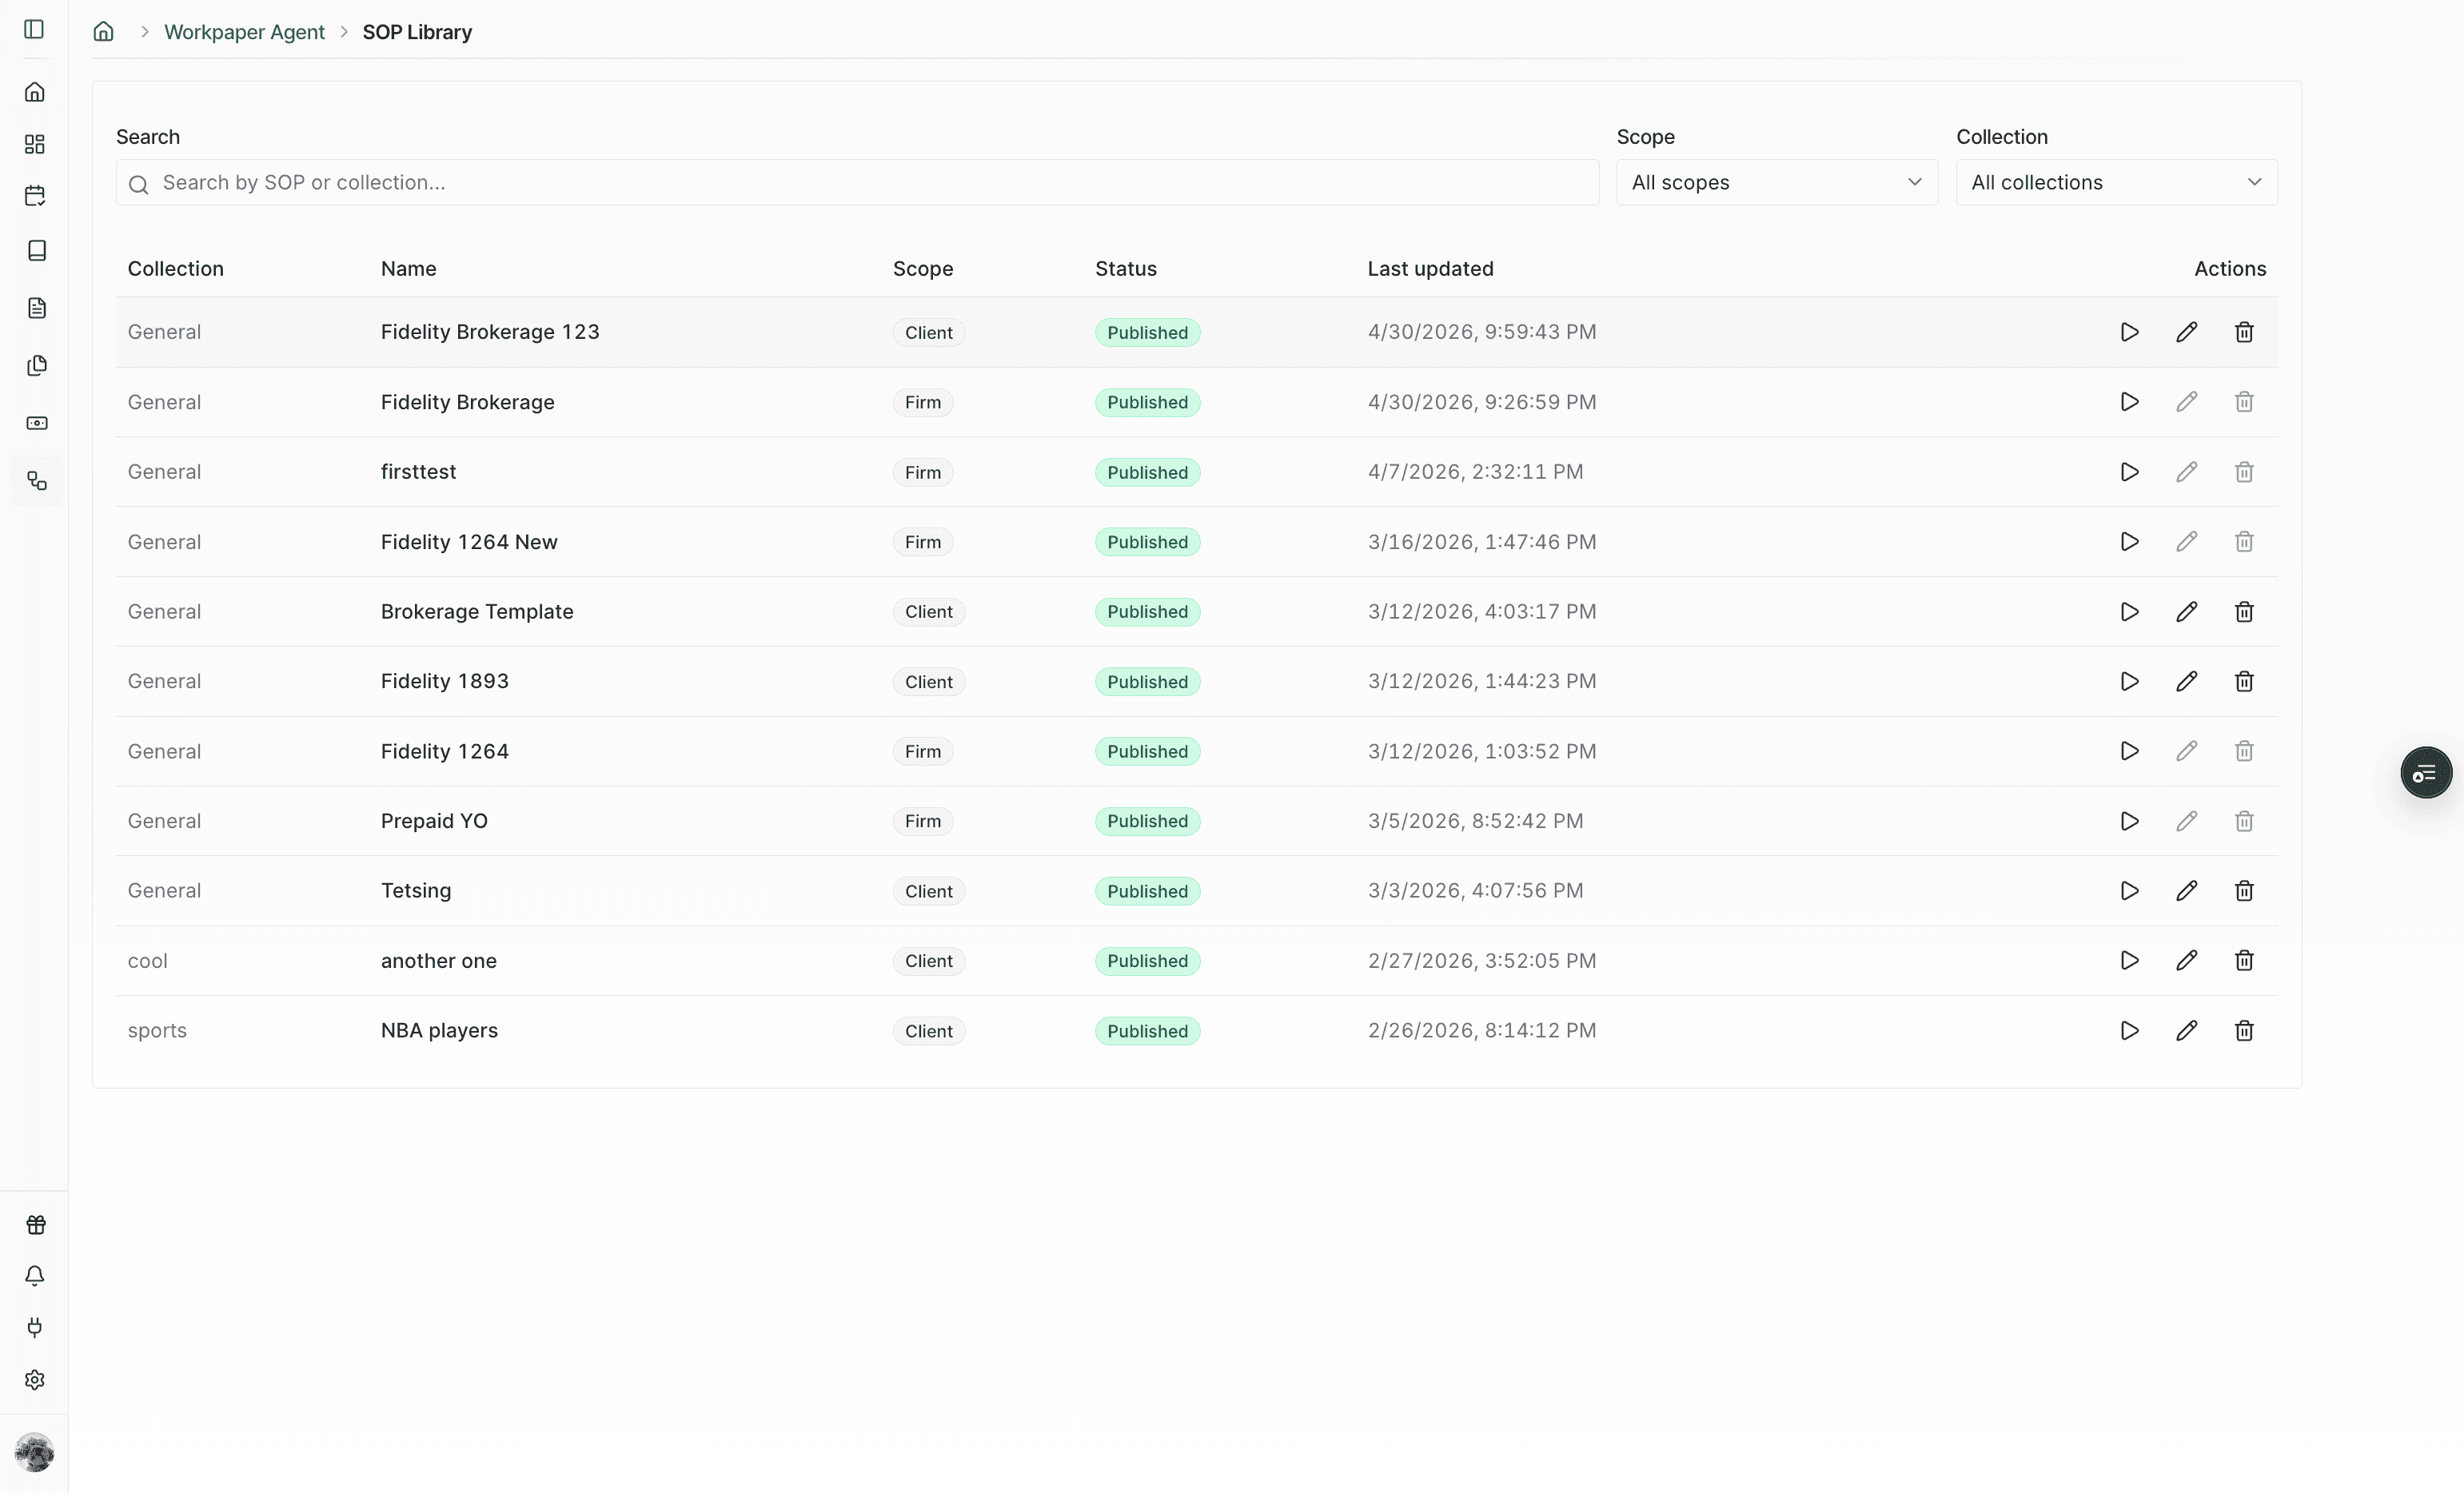Delete the another one SOP
The width and height of the screenshot is (2464, 1493).
click(2244, 961)
